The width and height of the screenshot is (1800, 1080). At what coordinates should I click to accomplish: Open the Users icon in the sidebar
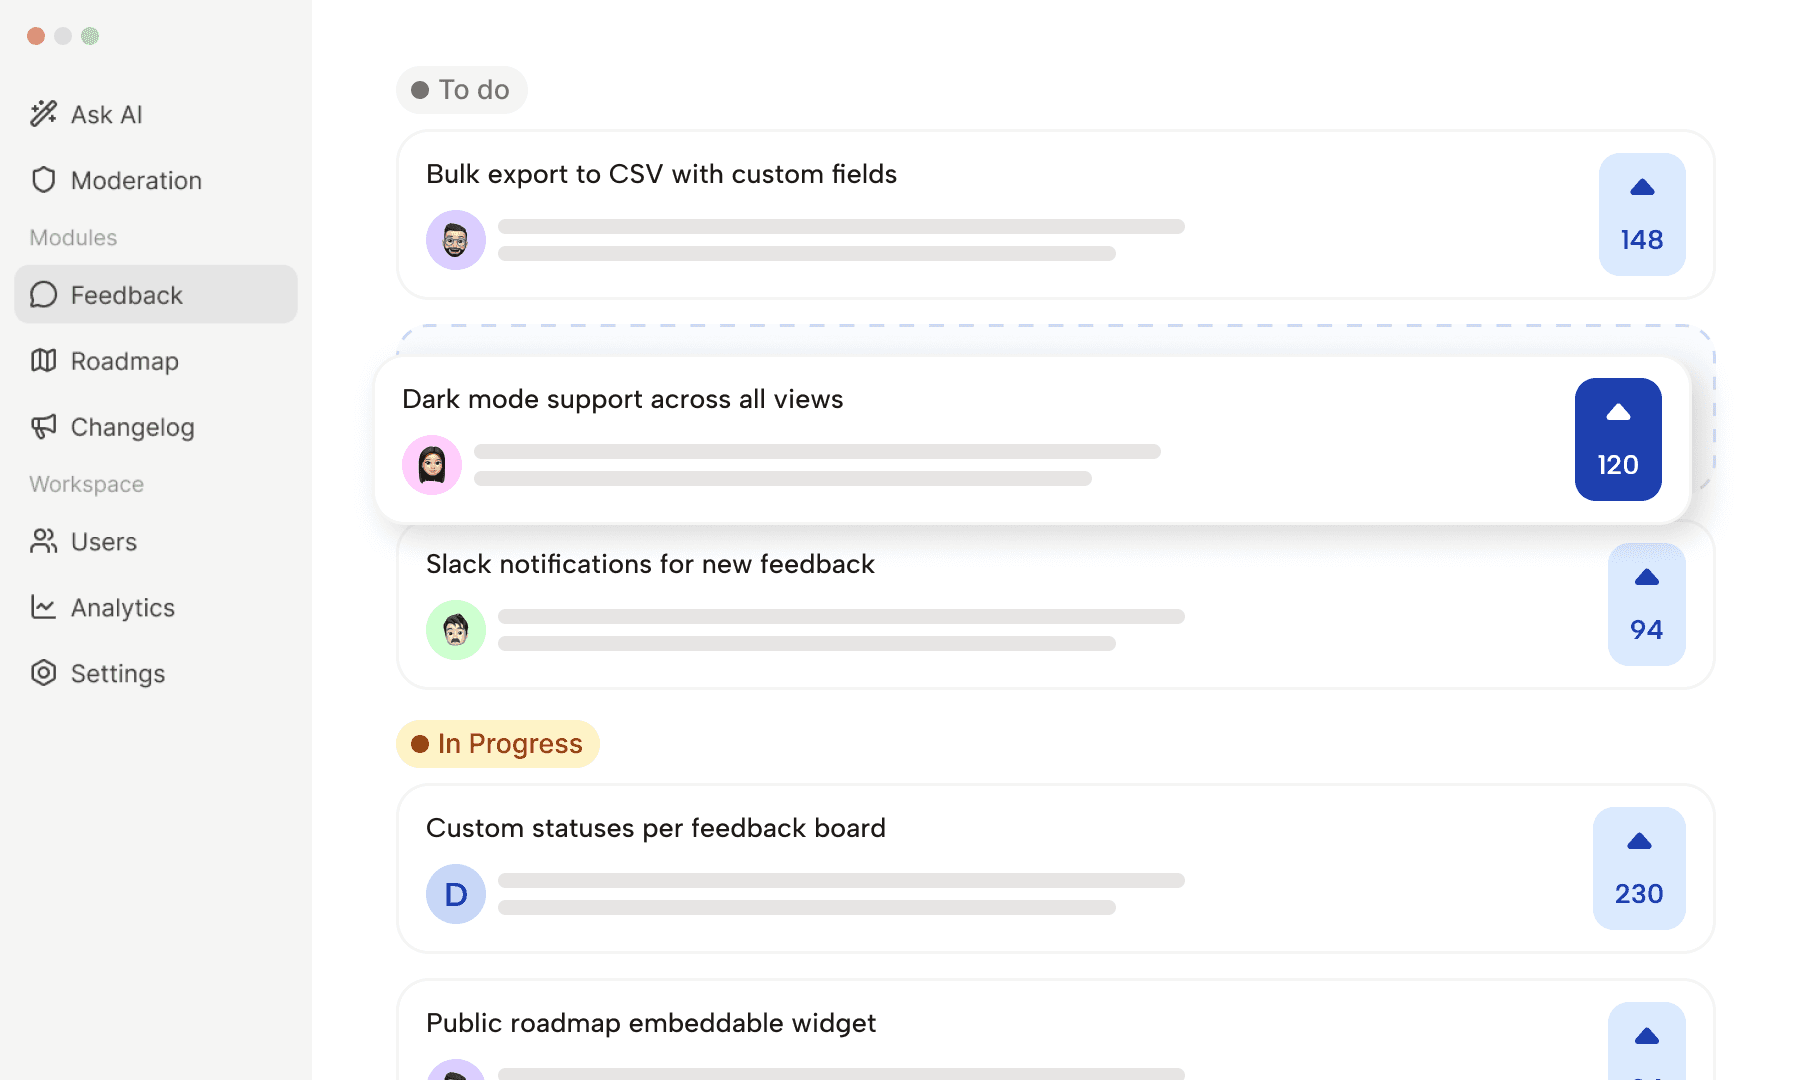coord(43,541)
